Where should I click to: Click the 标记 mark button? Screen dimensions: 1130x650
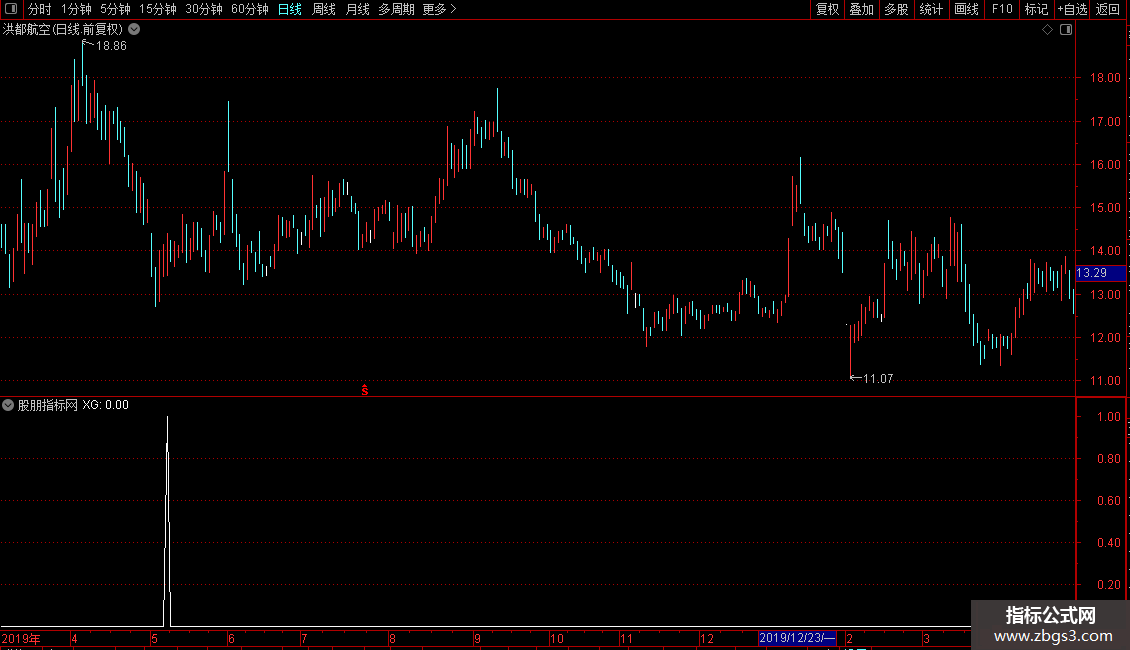(1036, 9)
